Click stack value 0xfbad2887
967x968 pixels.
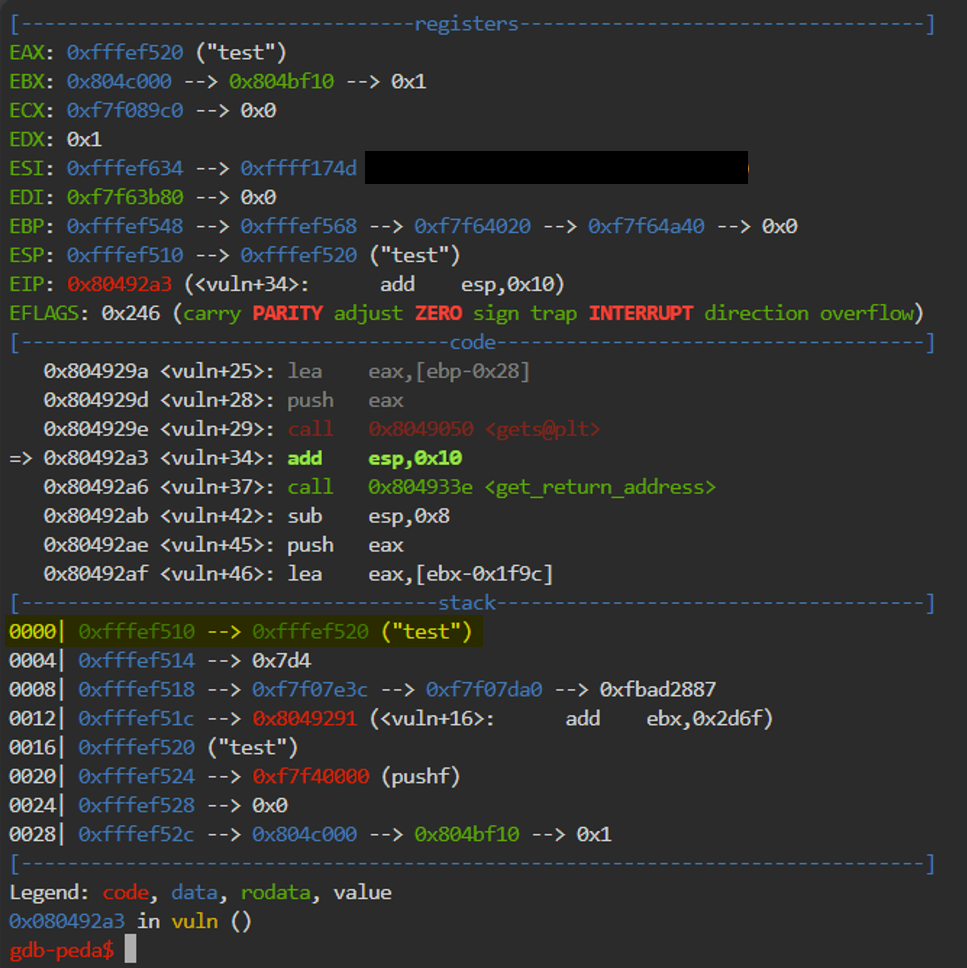click(x=658, y=690)
